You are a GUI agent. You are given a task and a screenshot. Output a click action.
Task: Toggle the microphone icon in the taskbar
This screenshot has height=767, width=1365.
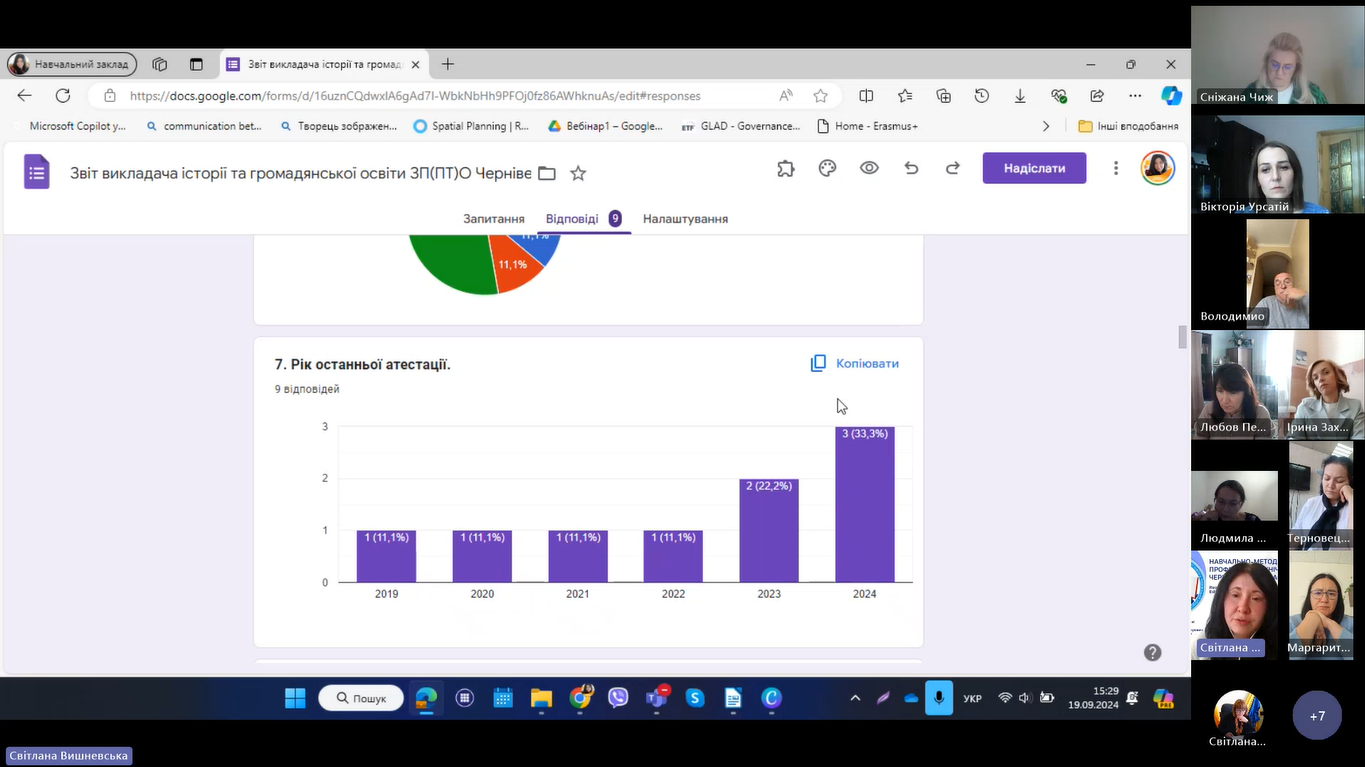938,698
